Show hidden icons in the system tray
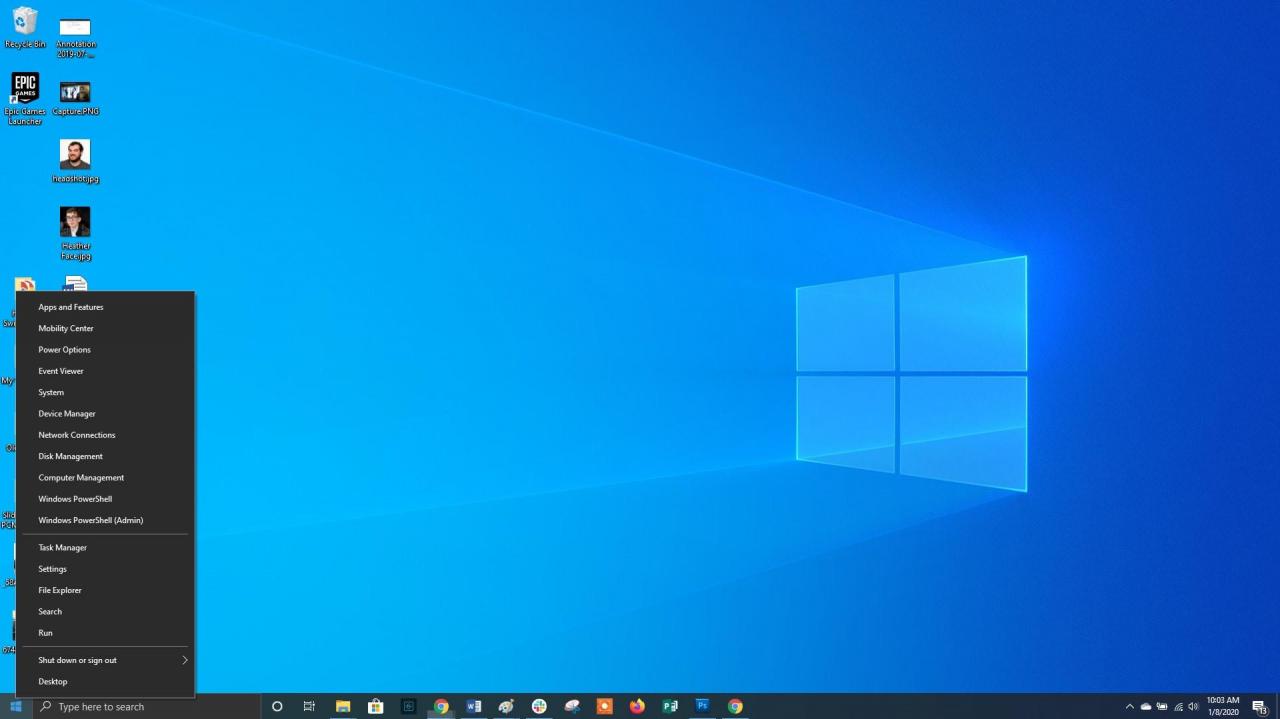Image resolution: width=1280 pixels, height=719 pixels. click(x=1130, y=706)
